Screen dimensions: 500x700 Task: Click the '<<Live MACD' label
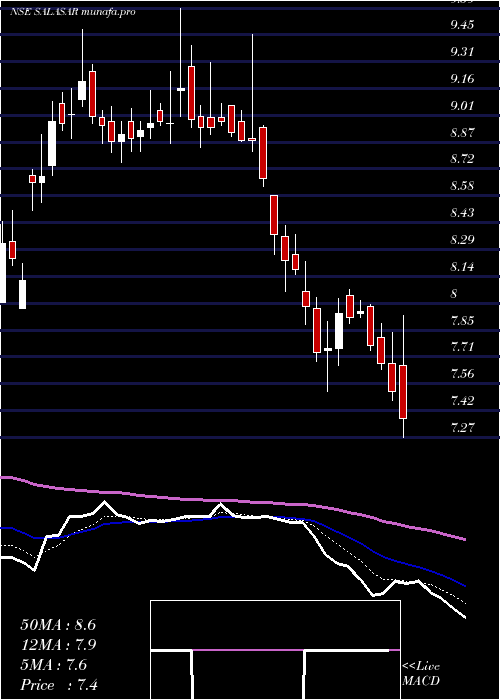pos(421,674)
